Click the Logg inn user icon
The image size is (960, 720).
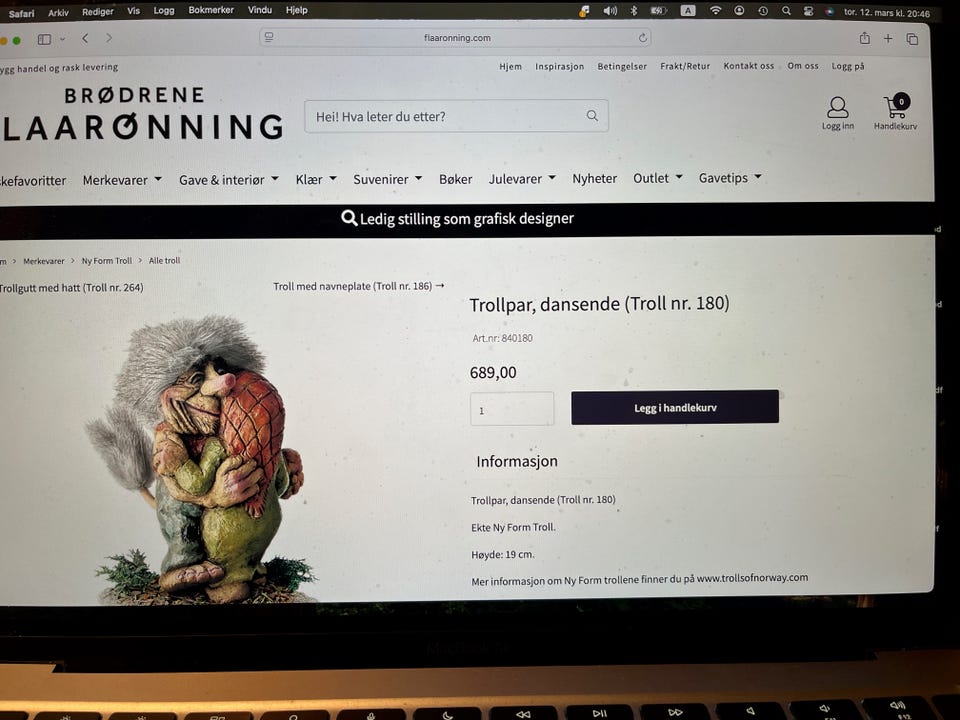(x=838, y=107)
